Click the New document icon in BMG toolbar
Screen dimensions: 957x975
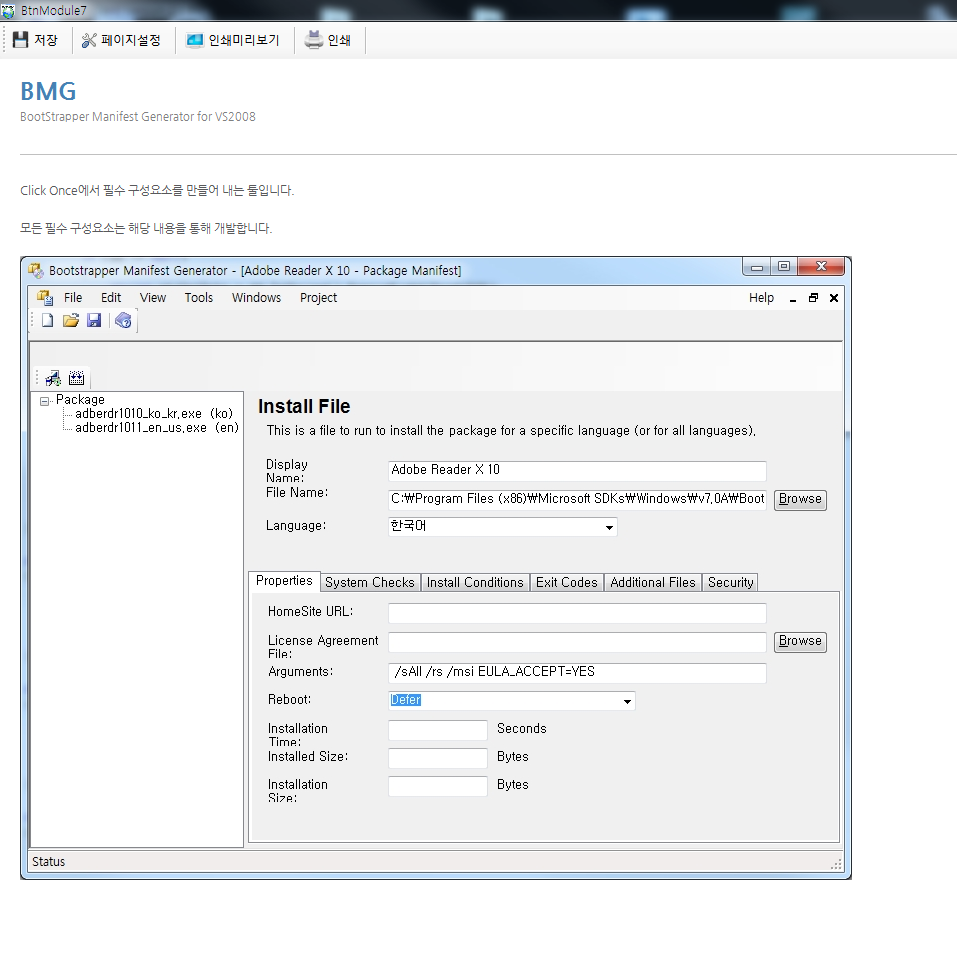click(x=47, y=321)
